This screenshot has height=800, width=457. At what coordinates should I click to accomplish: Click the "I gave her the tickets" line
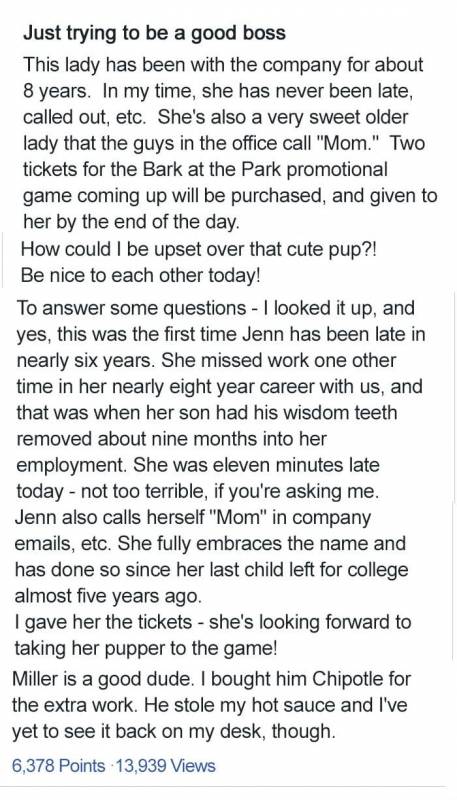(213, 622)
